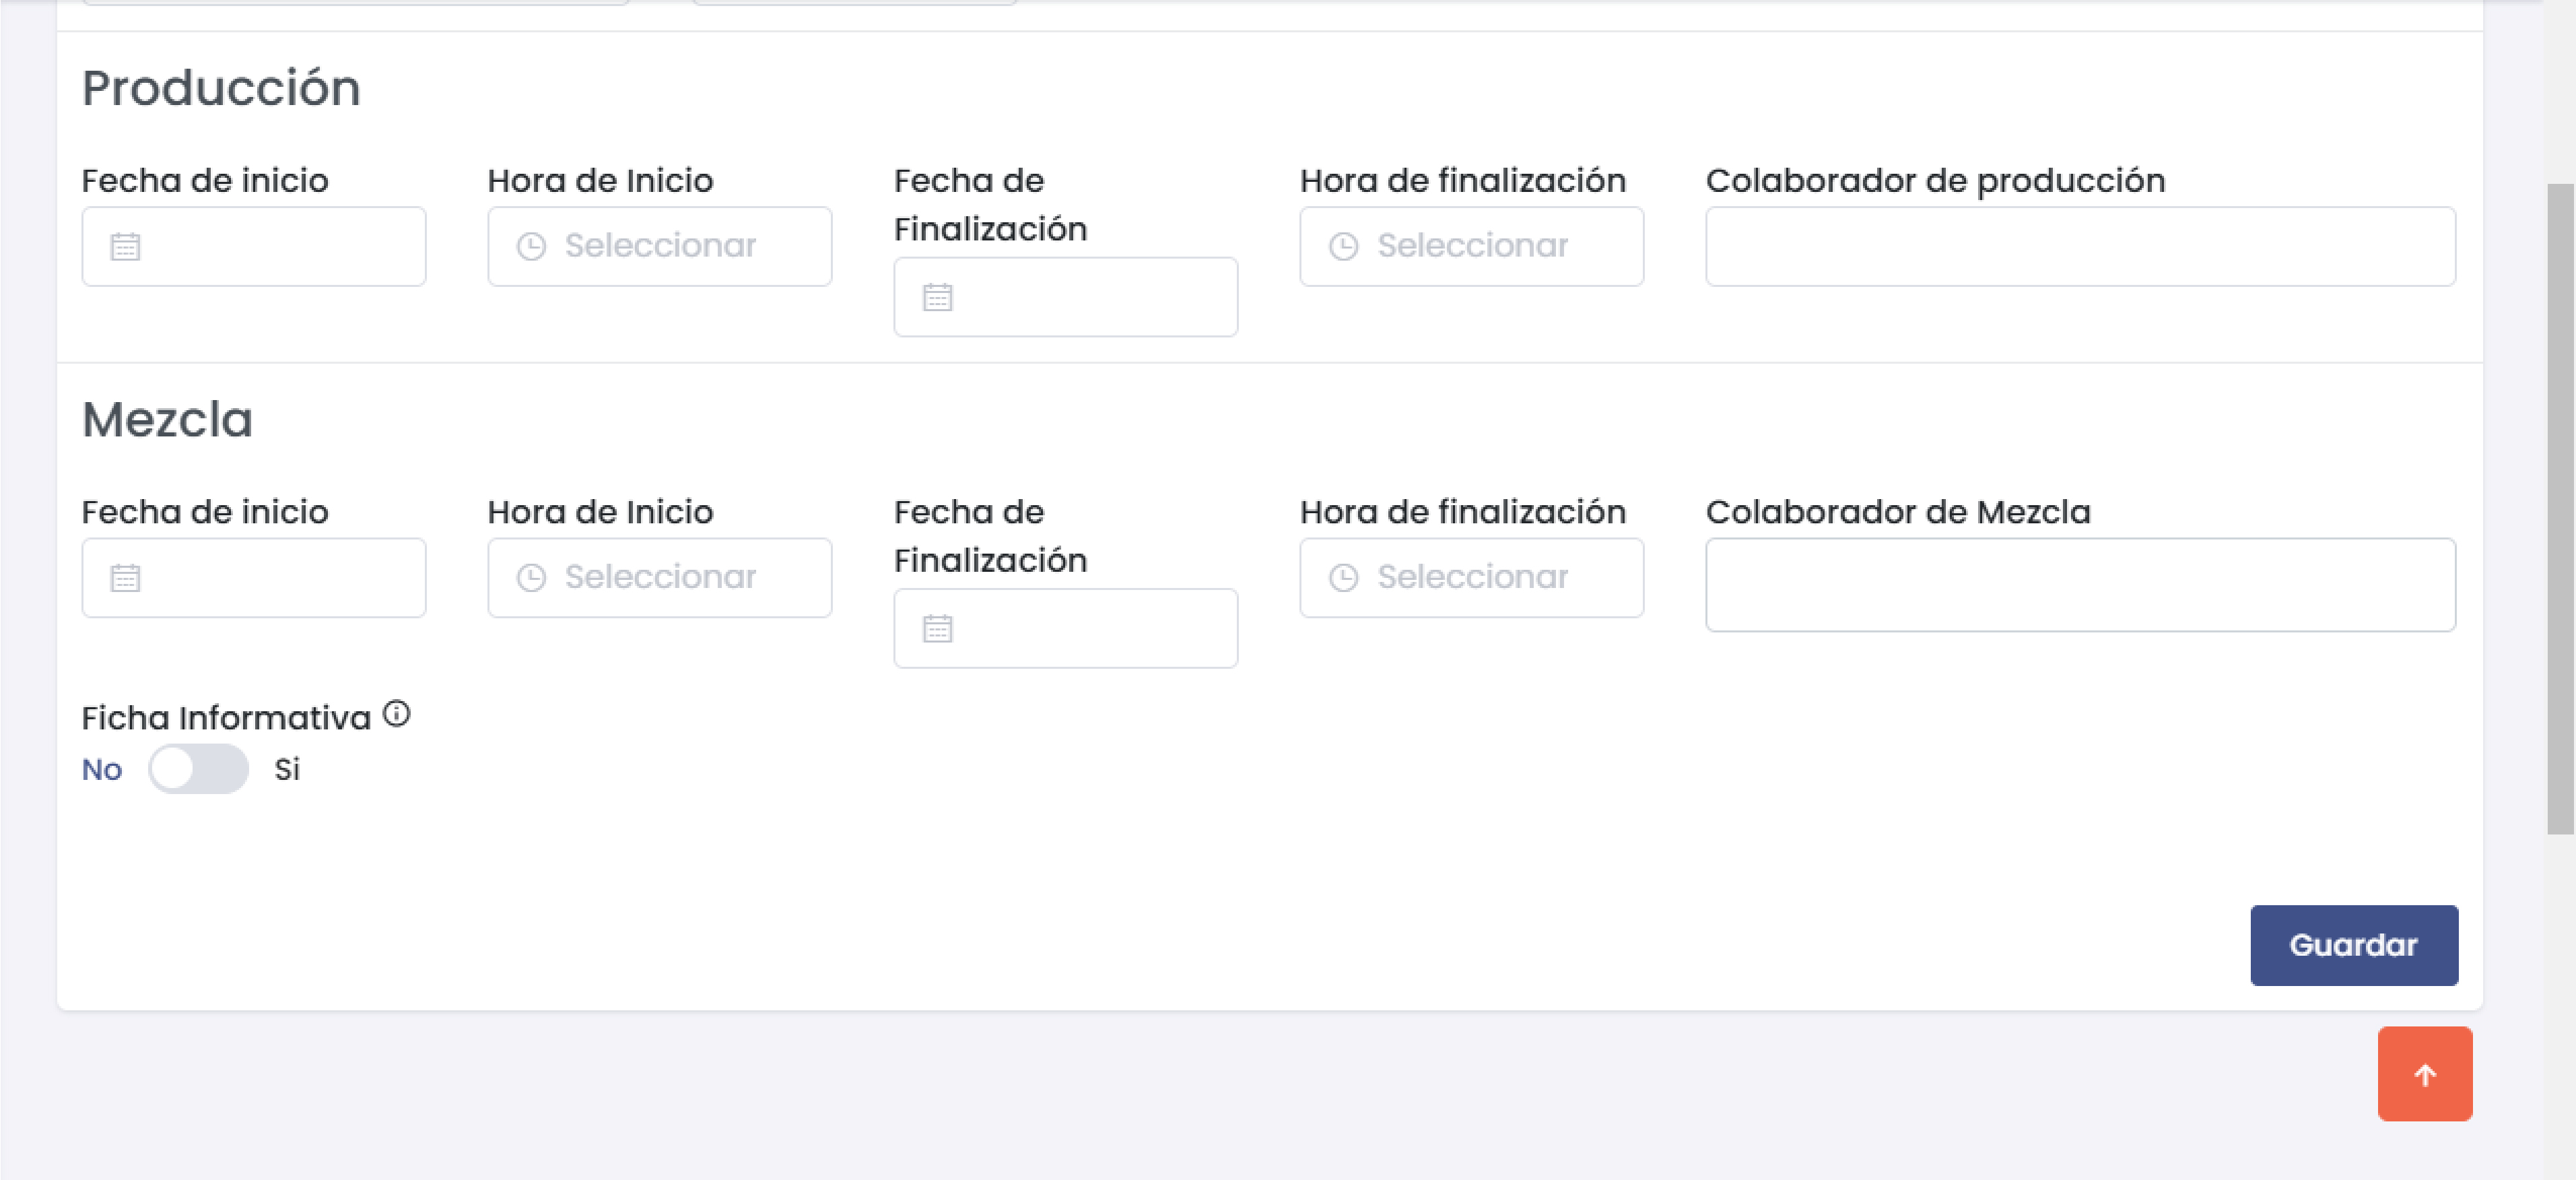Click calendar icon in Mezcla Fecha de Finalización
The height and width of the screenshot is (1180, 2576).
937,628
